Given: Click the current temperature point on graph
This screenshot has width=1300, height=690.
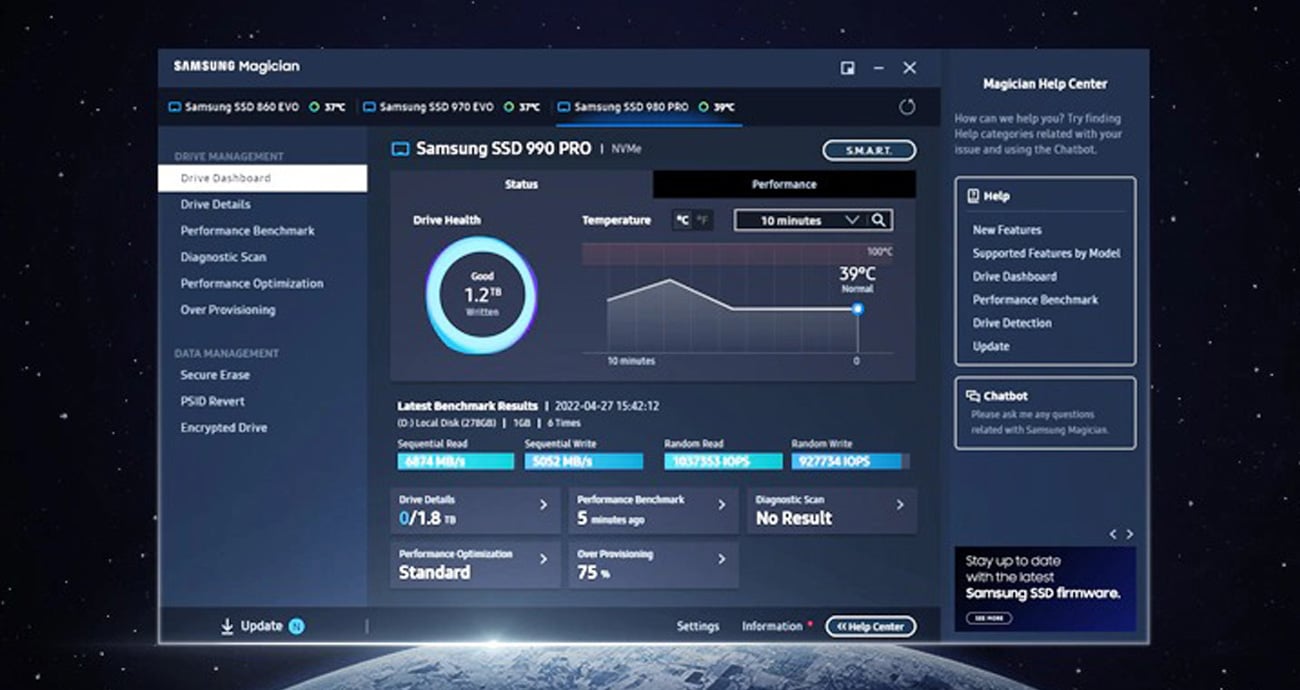Looking at the screenshot, I should pyautogui.click(x=857, y=309).
